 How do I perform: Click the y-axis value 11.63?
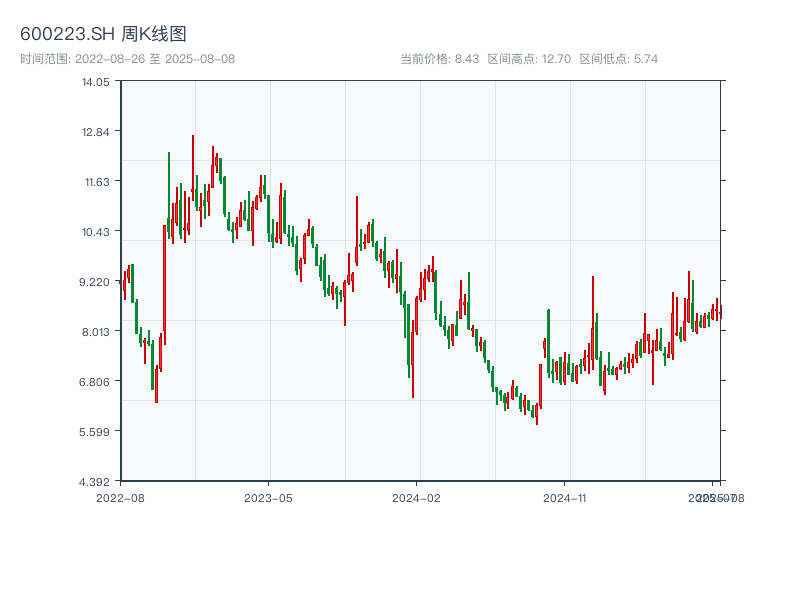point(97,182)
